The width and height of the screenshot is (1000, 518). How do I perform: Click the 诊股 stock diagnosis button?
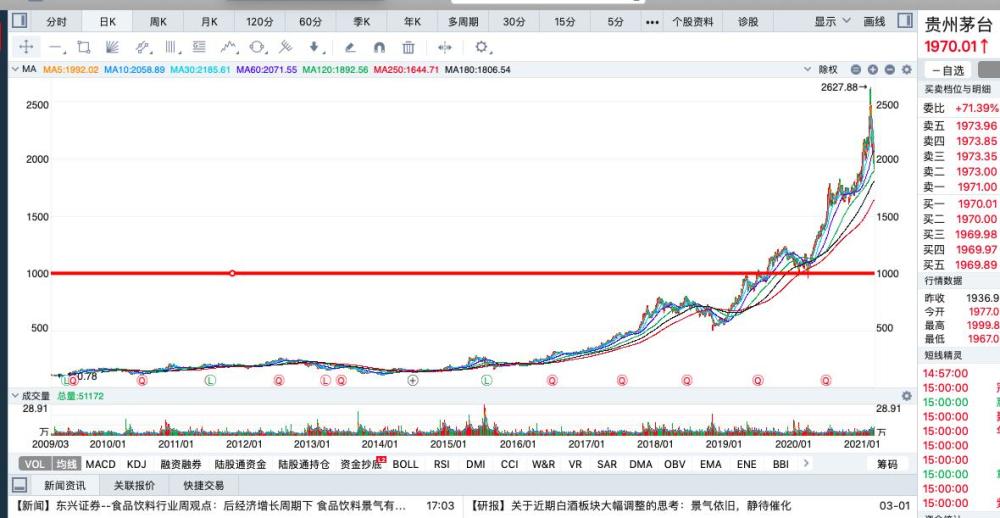[x=747, y=22]
